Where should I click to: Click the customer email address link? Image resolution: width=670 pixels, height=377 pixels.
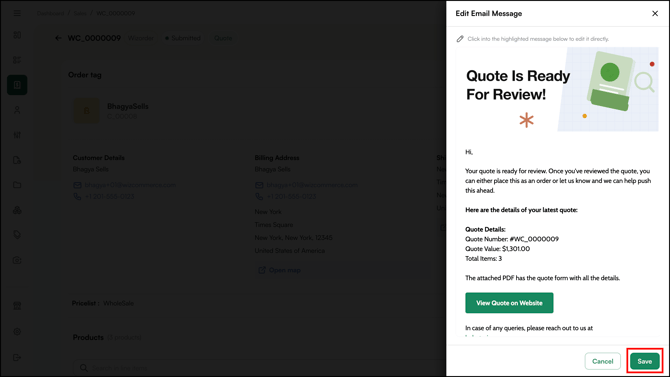pos(130,185)
